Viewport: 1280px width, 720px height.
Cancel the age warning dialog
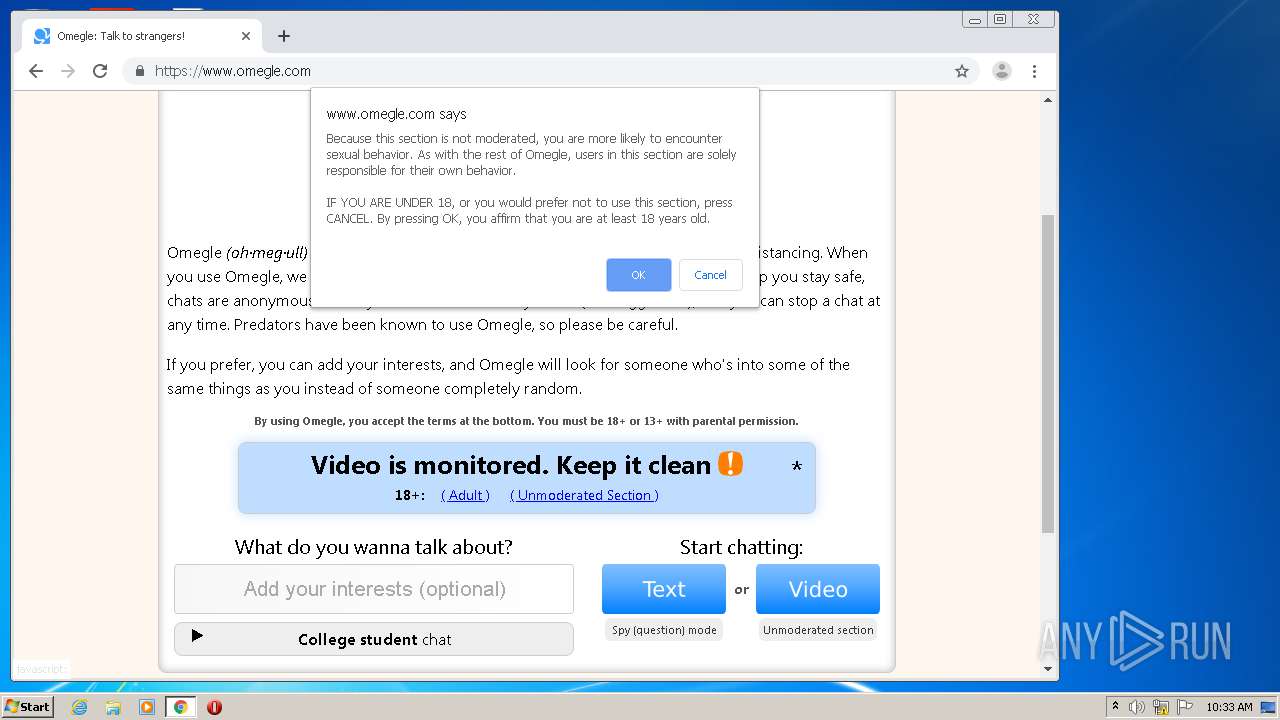(x=710, y=275)
